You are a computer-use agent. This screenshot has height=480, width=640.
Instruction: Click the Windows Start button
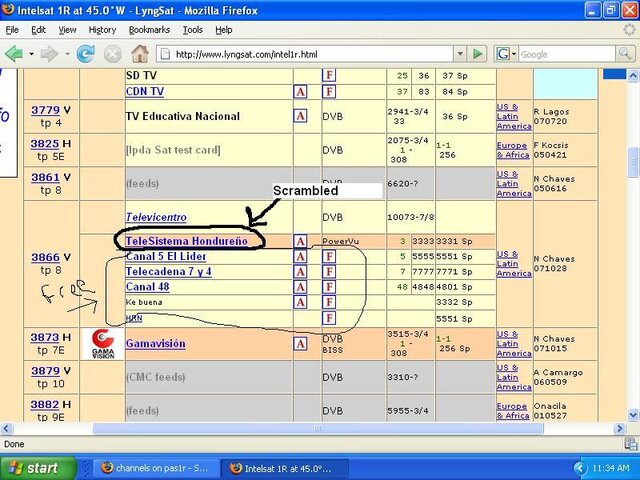[x=38, y=468]
